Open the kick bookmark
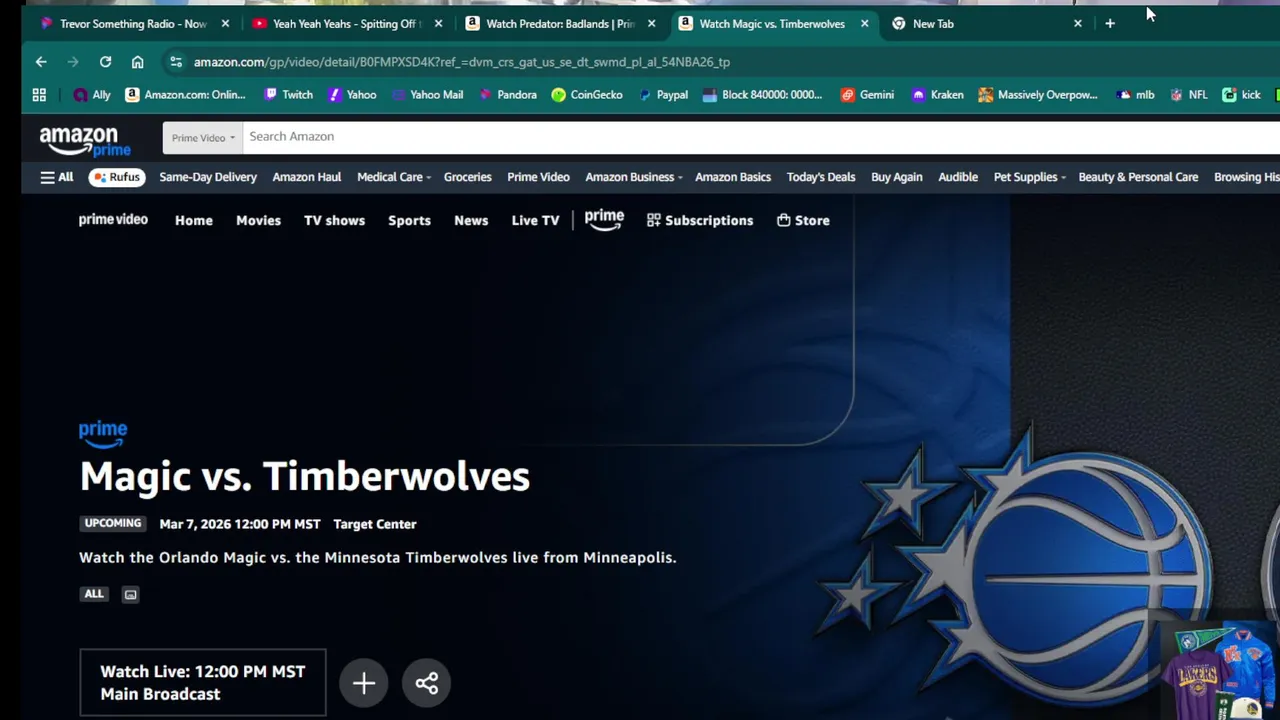This screenshot has height=720, width=1280. click(1241, 95)
